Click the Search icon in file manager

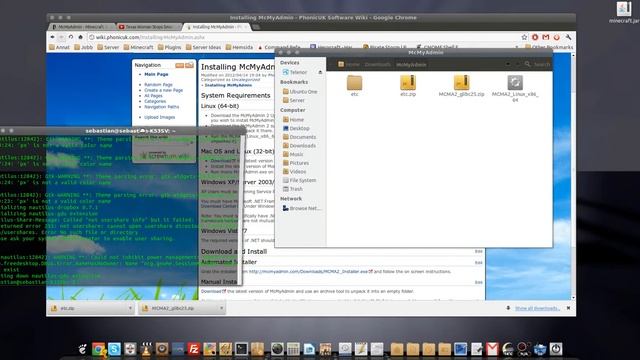527,64
